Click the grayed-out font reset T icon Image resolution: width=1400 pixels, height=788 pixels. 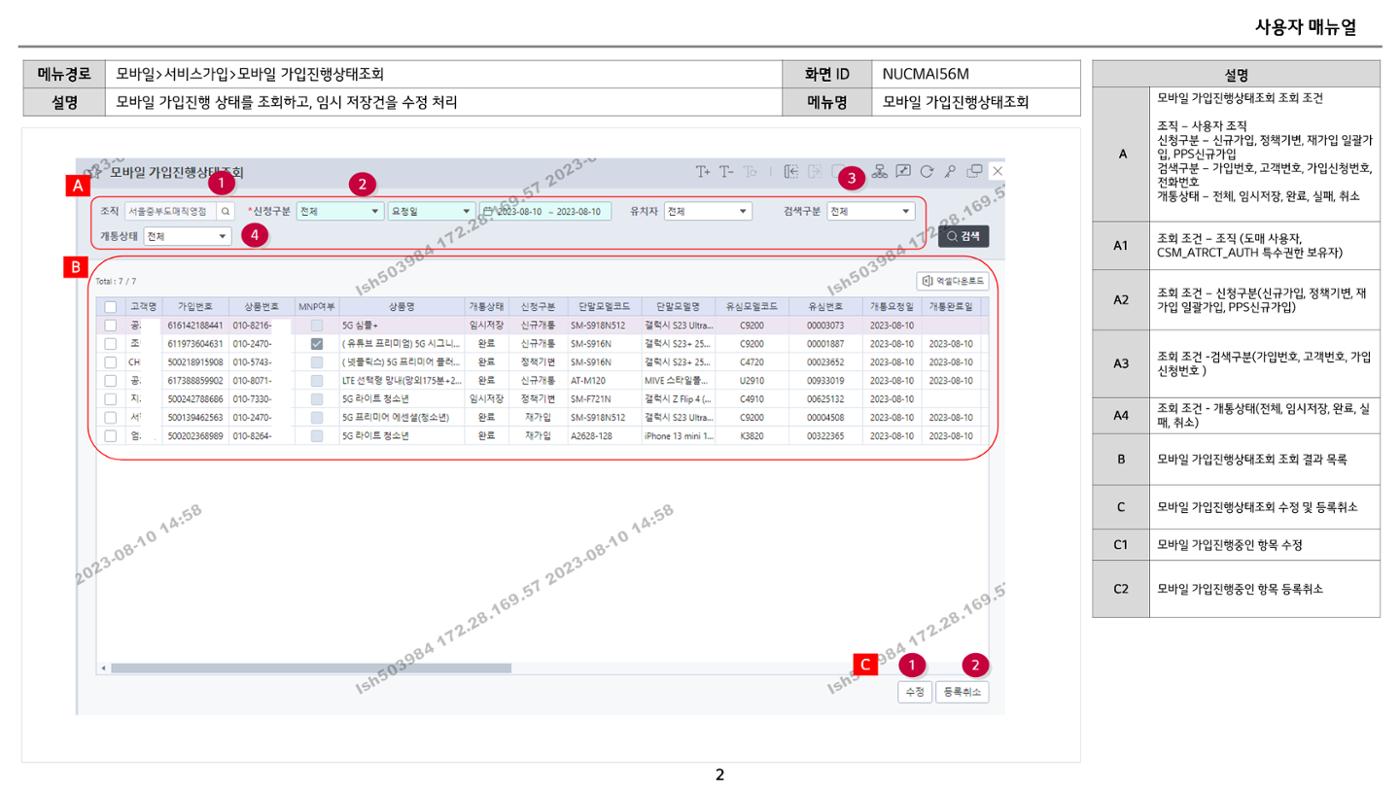click(750, 172)
